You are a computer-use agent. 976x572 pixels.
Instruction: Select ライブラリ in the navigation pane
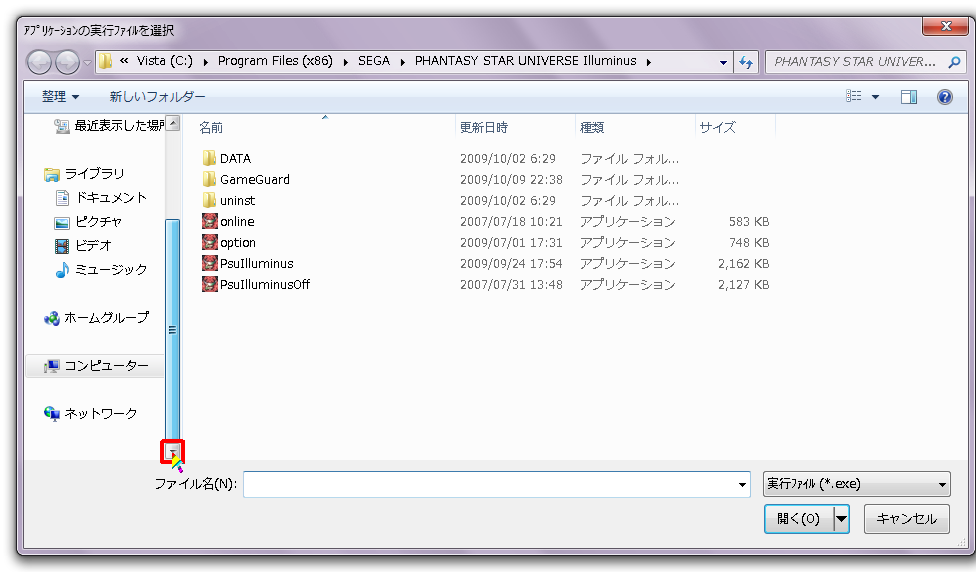(x=85, y=174)
